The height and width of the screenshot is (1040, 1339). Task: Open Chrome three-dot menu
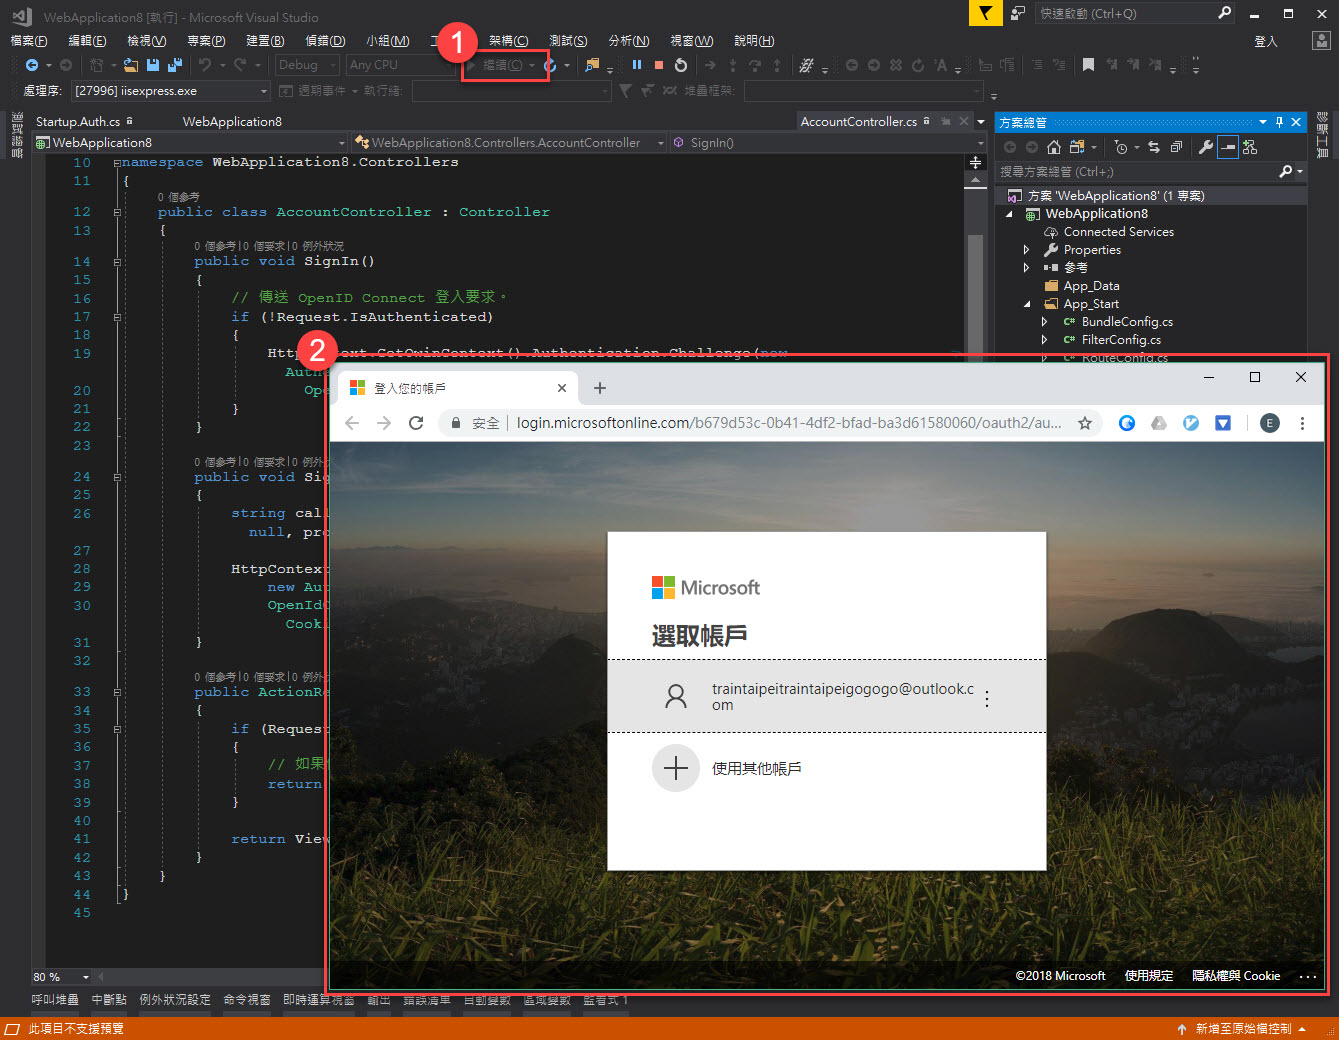[x=1302, y=423]
